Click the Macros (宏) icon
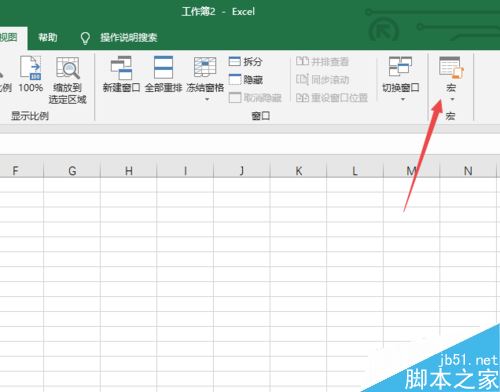The width and height of the screenshot is (500, 392). (451, 68)
